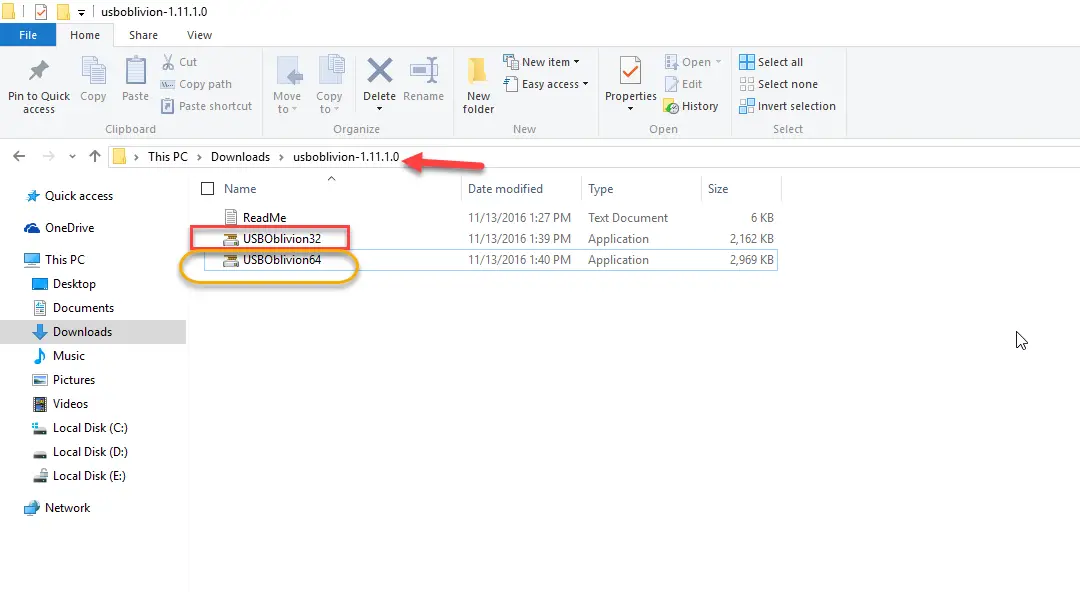Open recent locations dropdown
Screen dimensions: 1080x592
pyautogui.click(x=72, y=156)
